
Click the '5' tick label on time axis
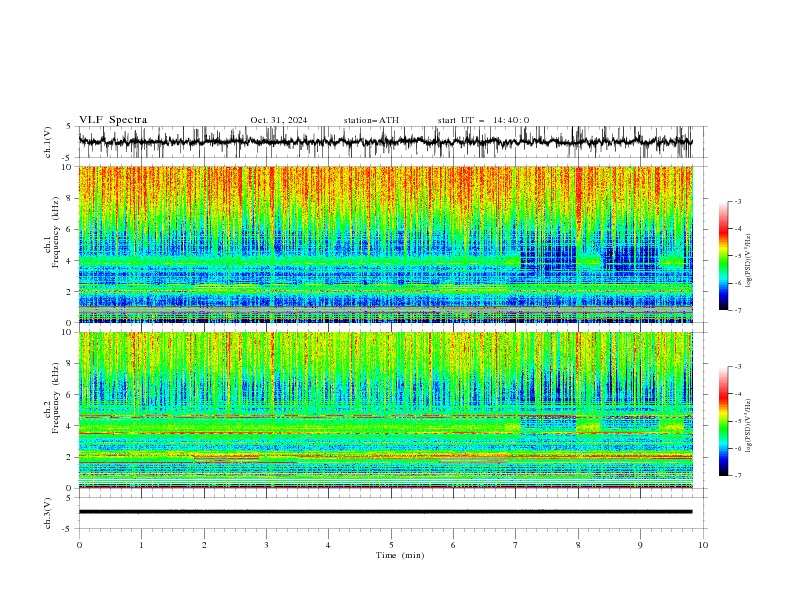click(x=391, y=545)
